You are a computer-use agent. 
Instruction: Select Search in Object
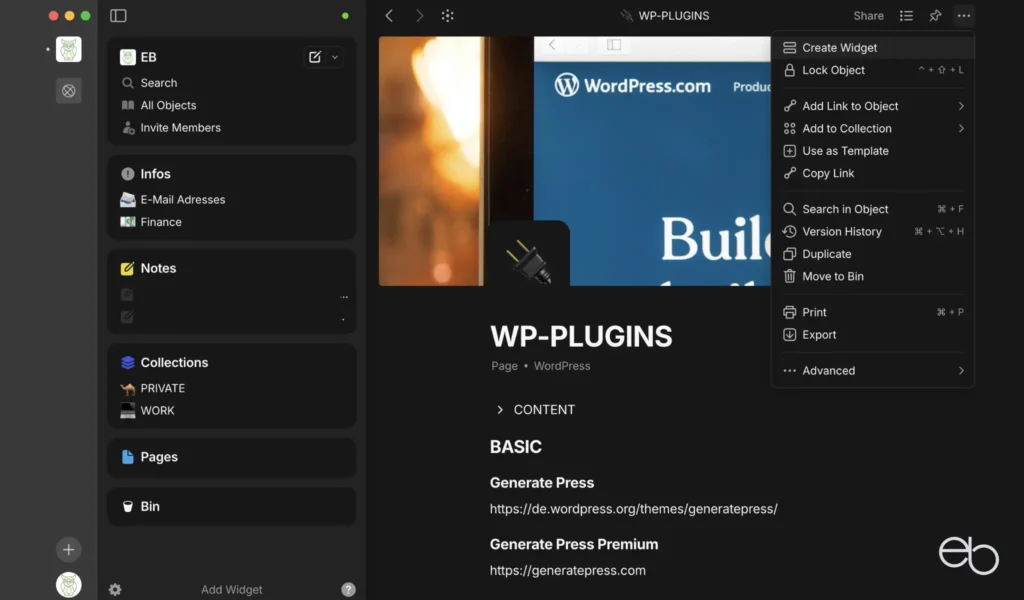(872, 209)
